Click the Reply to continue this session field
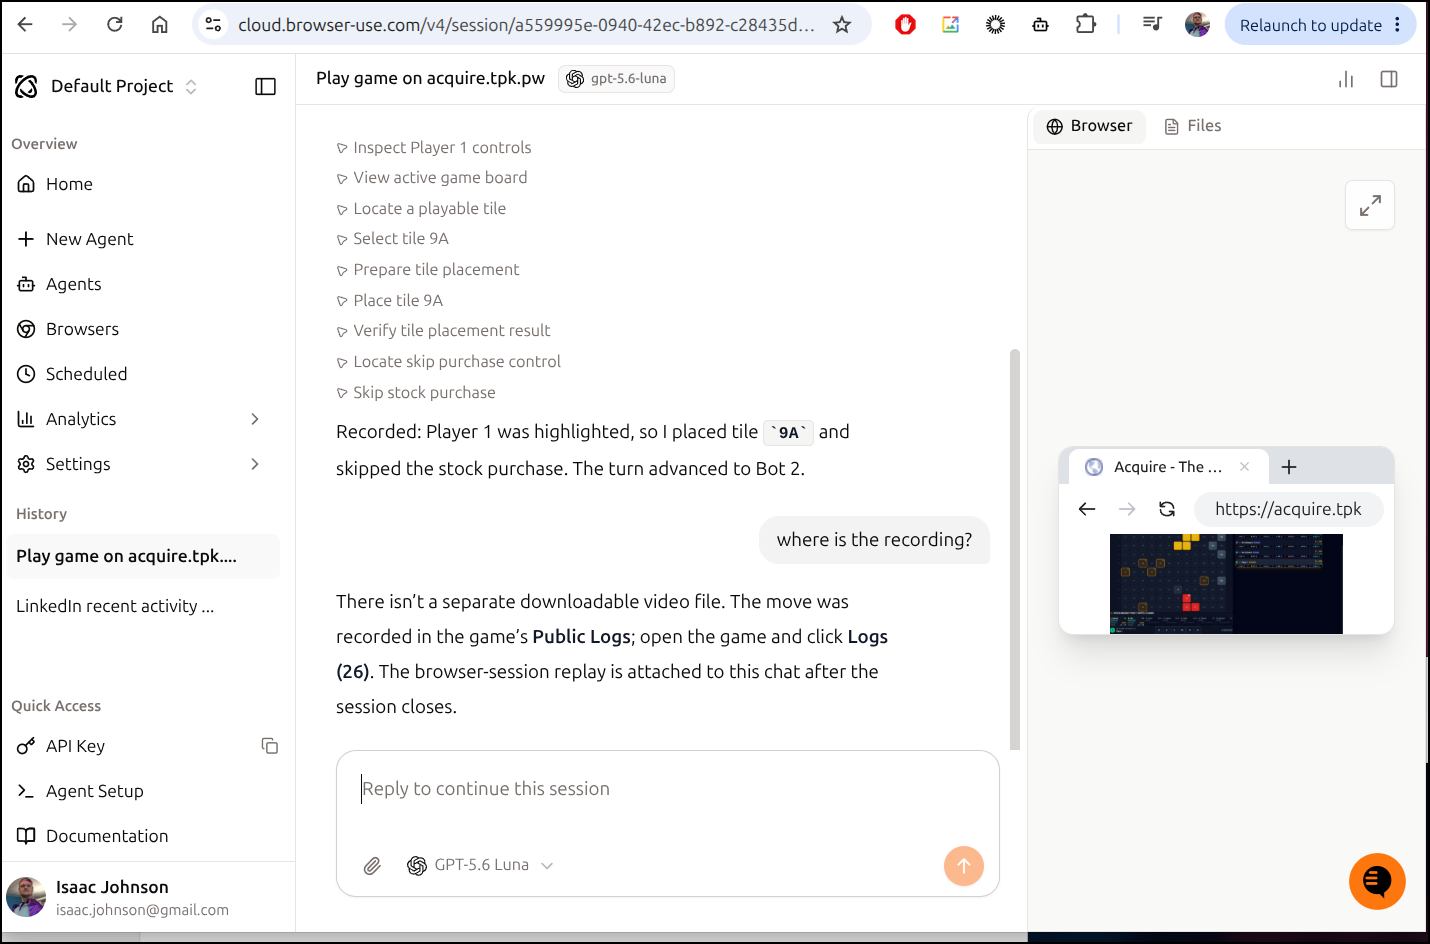This screenshot has height=944, width=1430. (x=667, y=789)
